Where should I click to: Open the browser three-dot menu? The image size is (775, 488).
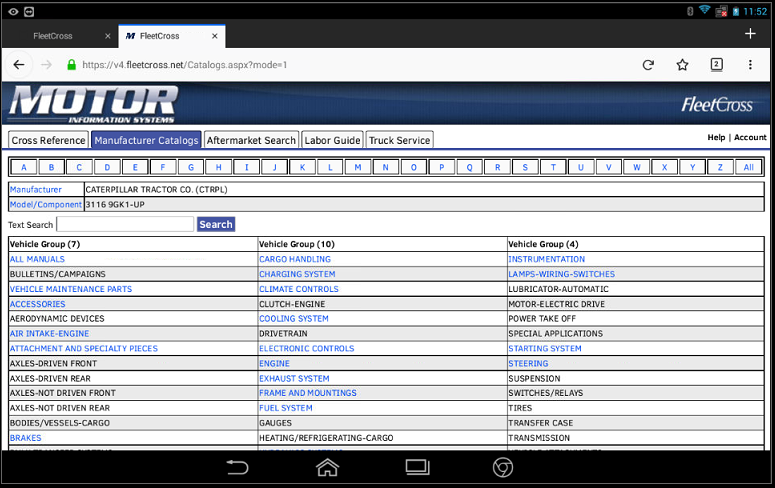click(x=750, y=65)
